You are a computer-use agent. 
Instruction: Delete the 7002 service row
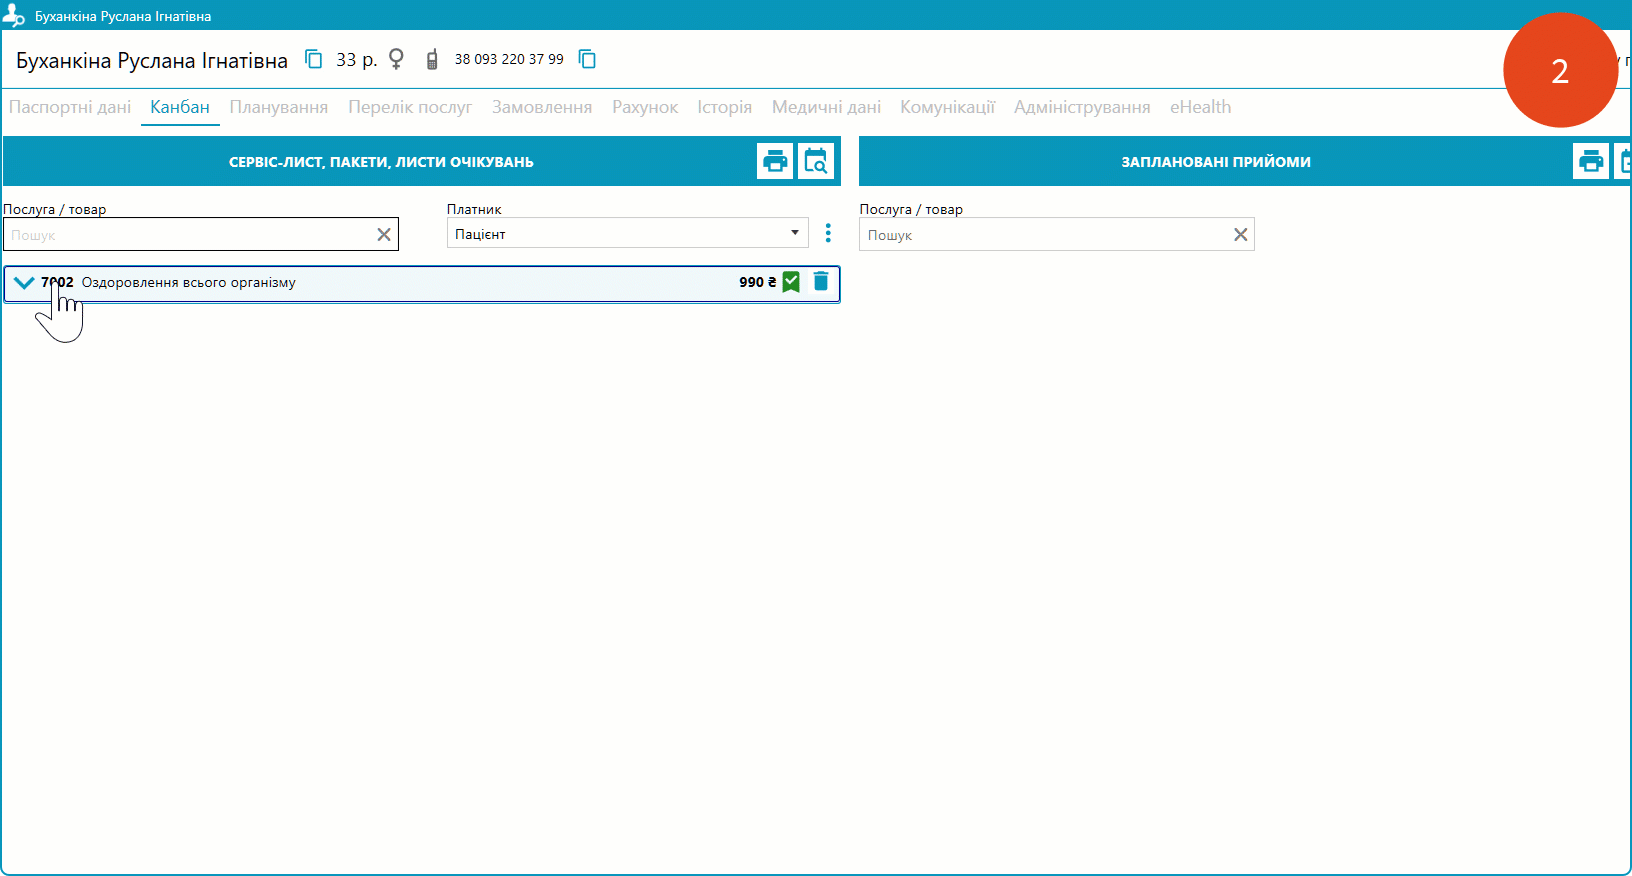821,282
